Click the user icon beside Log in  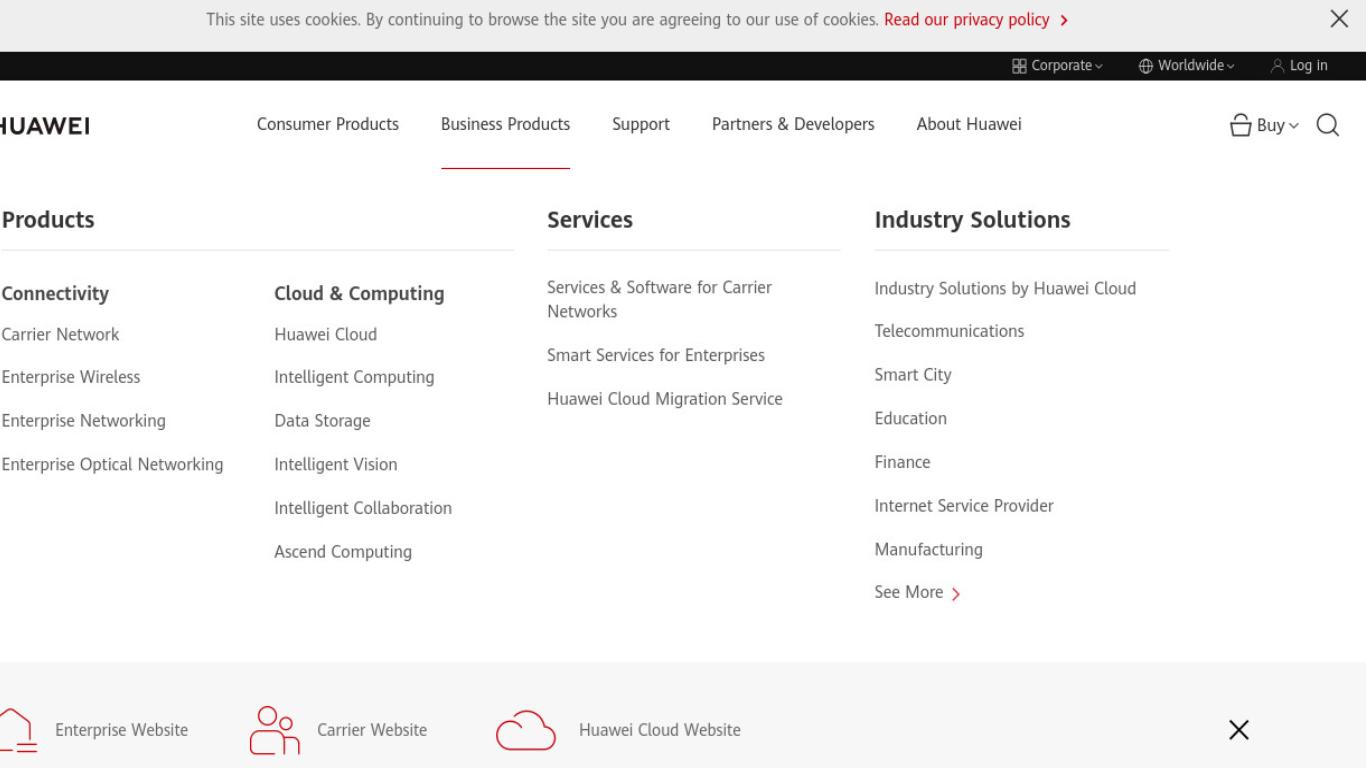(1277, 66)
